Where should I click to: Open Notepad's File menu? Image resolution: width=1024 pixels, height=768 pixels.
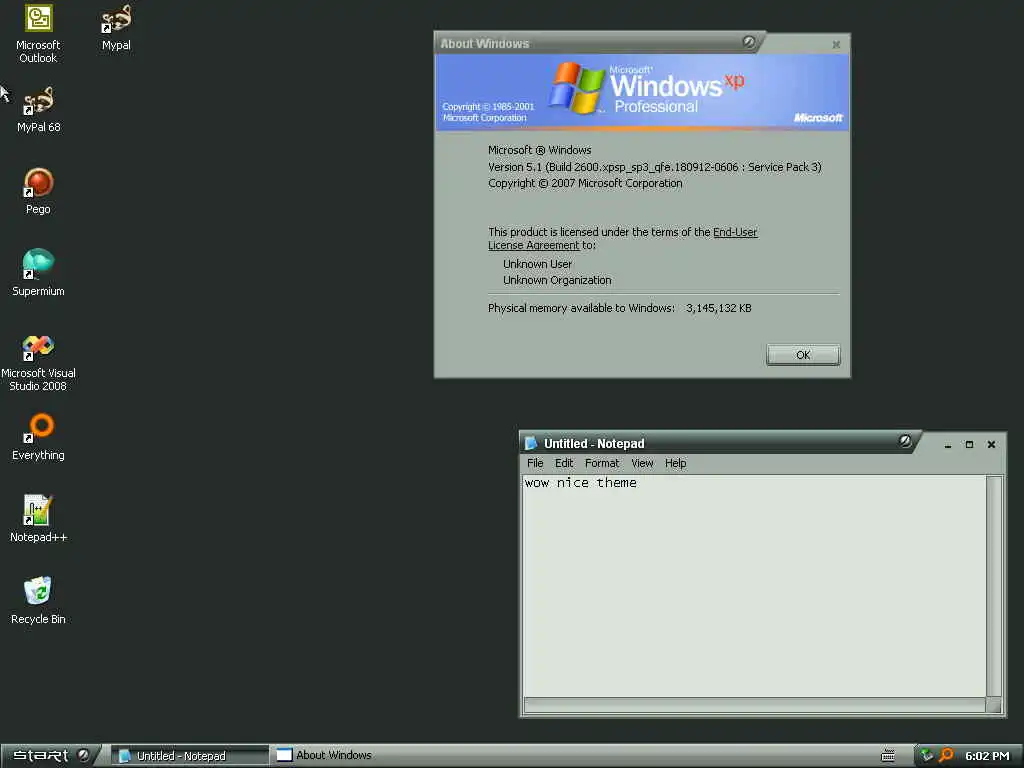535,463
